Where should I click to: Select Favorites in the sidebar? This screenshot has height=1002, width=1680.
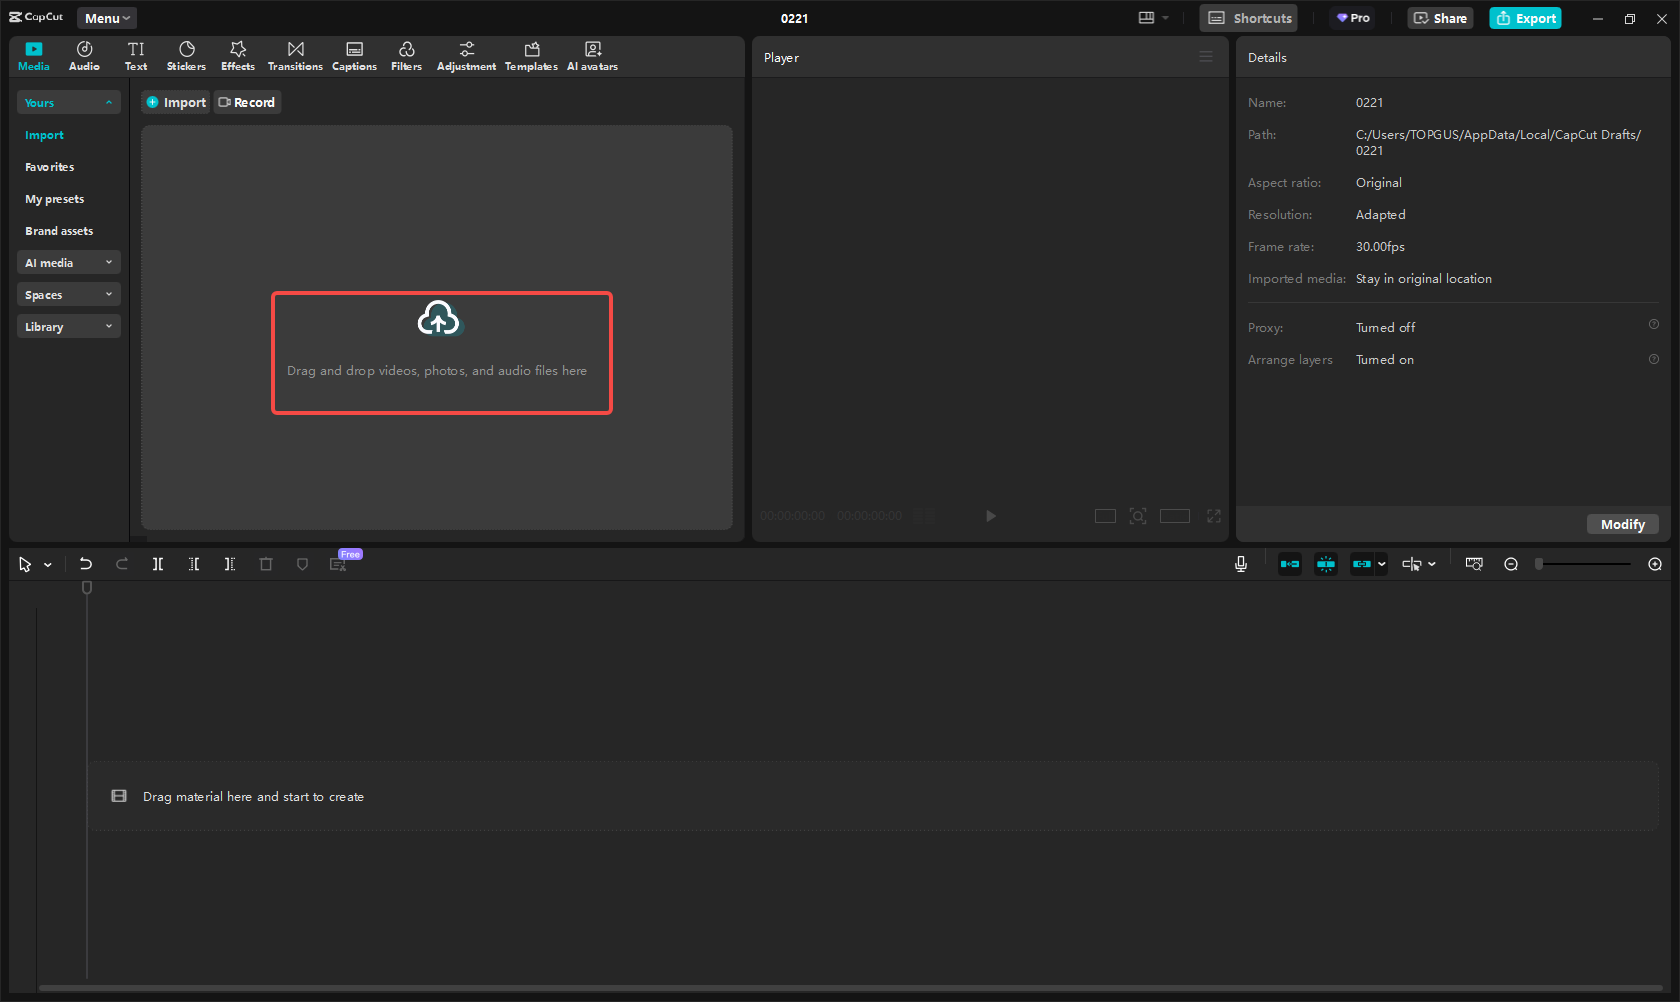[x=50, y=167]
